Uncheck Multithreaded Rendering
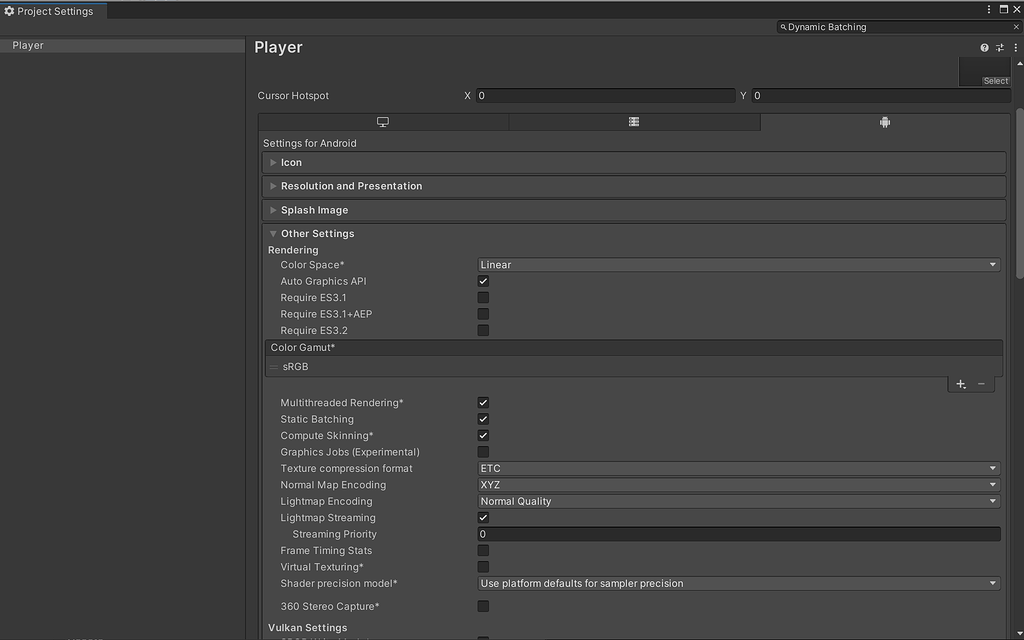This screenshot has height=640, width=1024. pyautogui.click(x=483, y=402)
